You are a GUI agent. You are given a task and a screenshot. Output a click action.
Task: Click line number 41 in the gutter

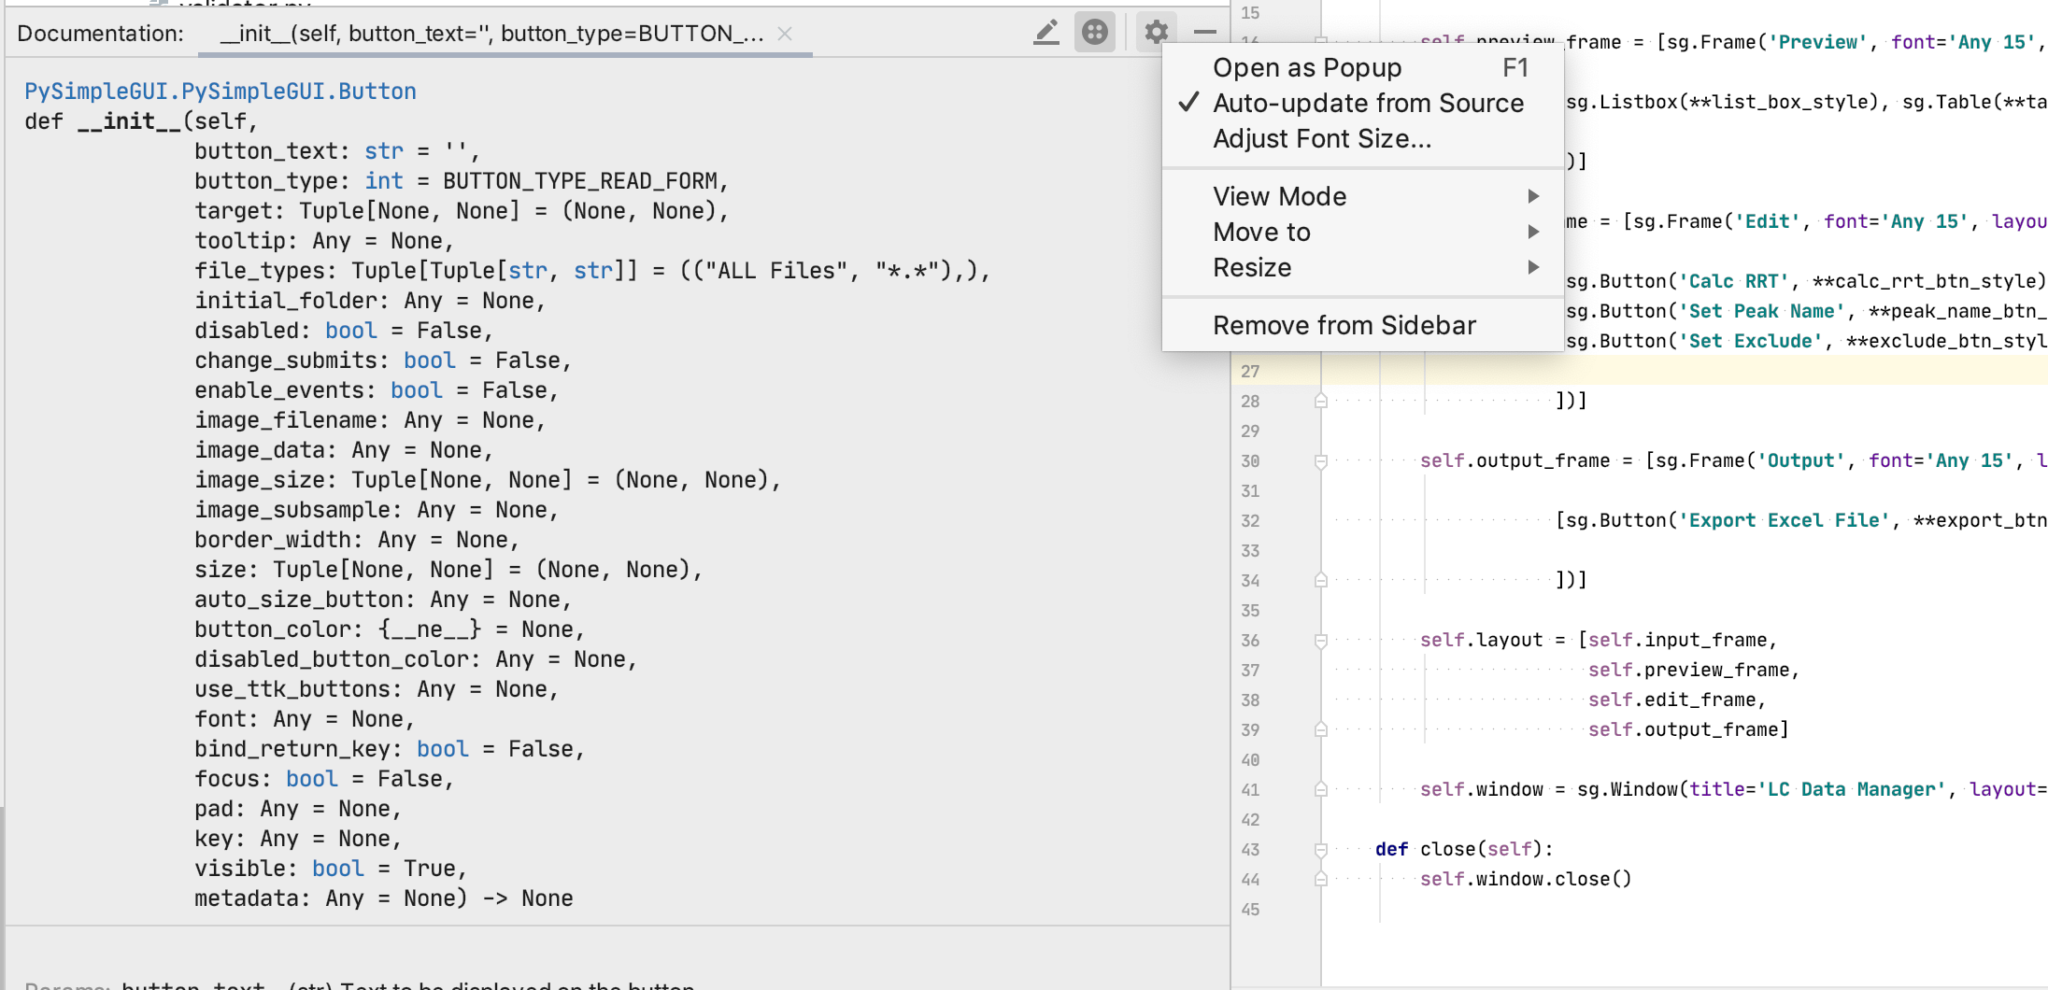point(1250,790)
